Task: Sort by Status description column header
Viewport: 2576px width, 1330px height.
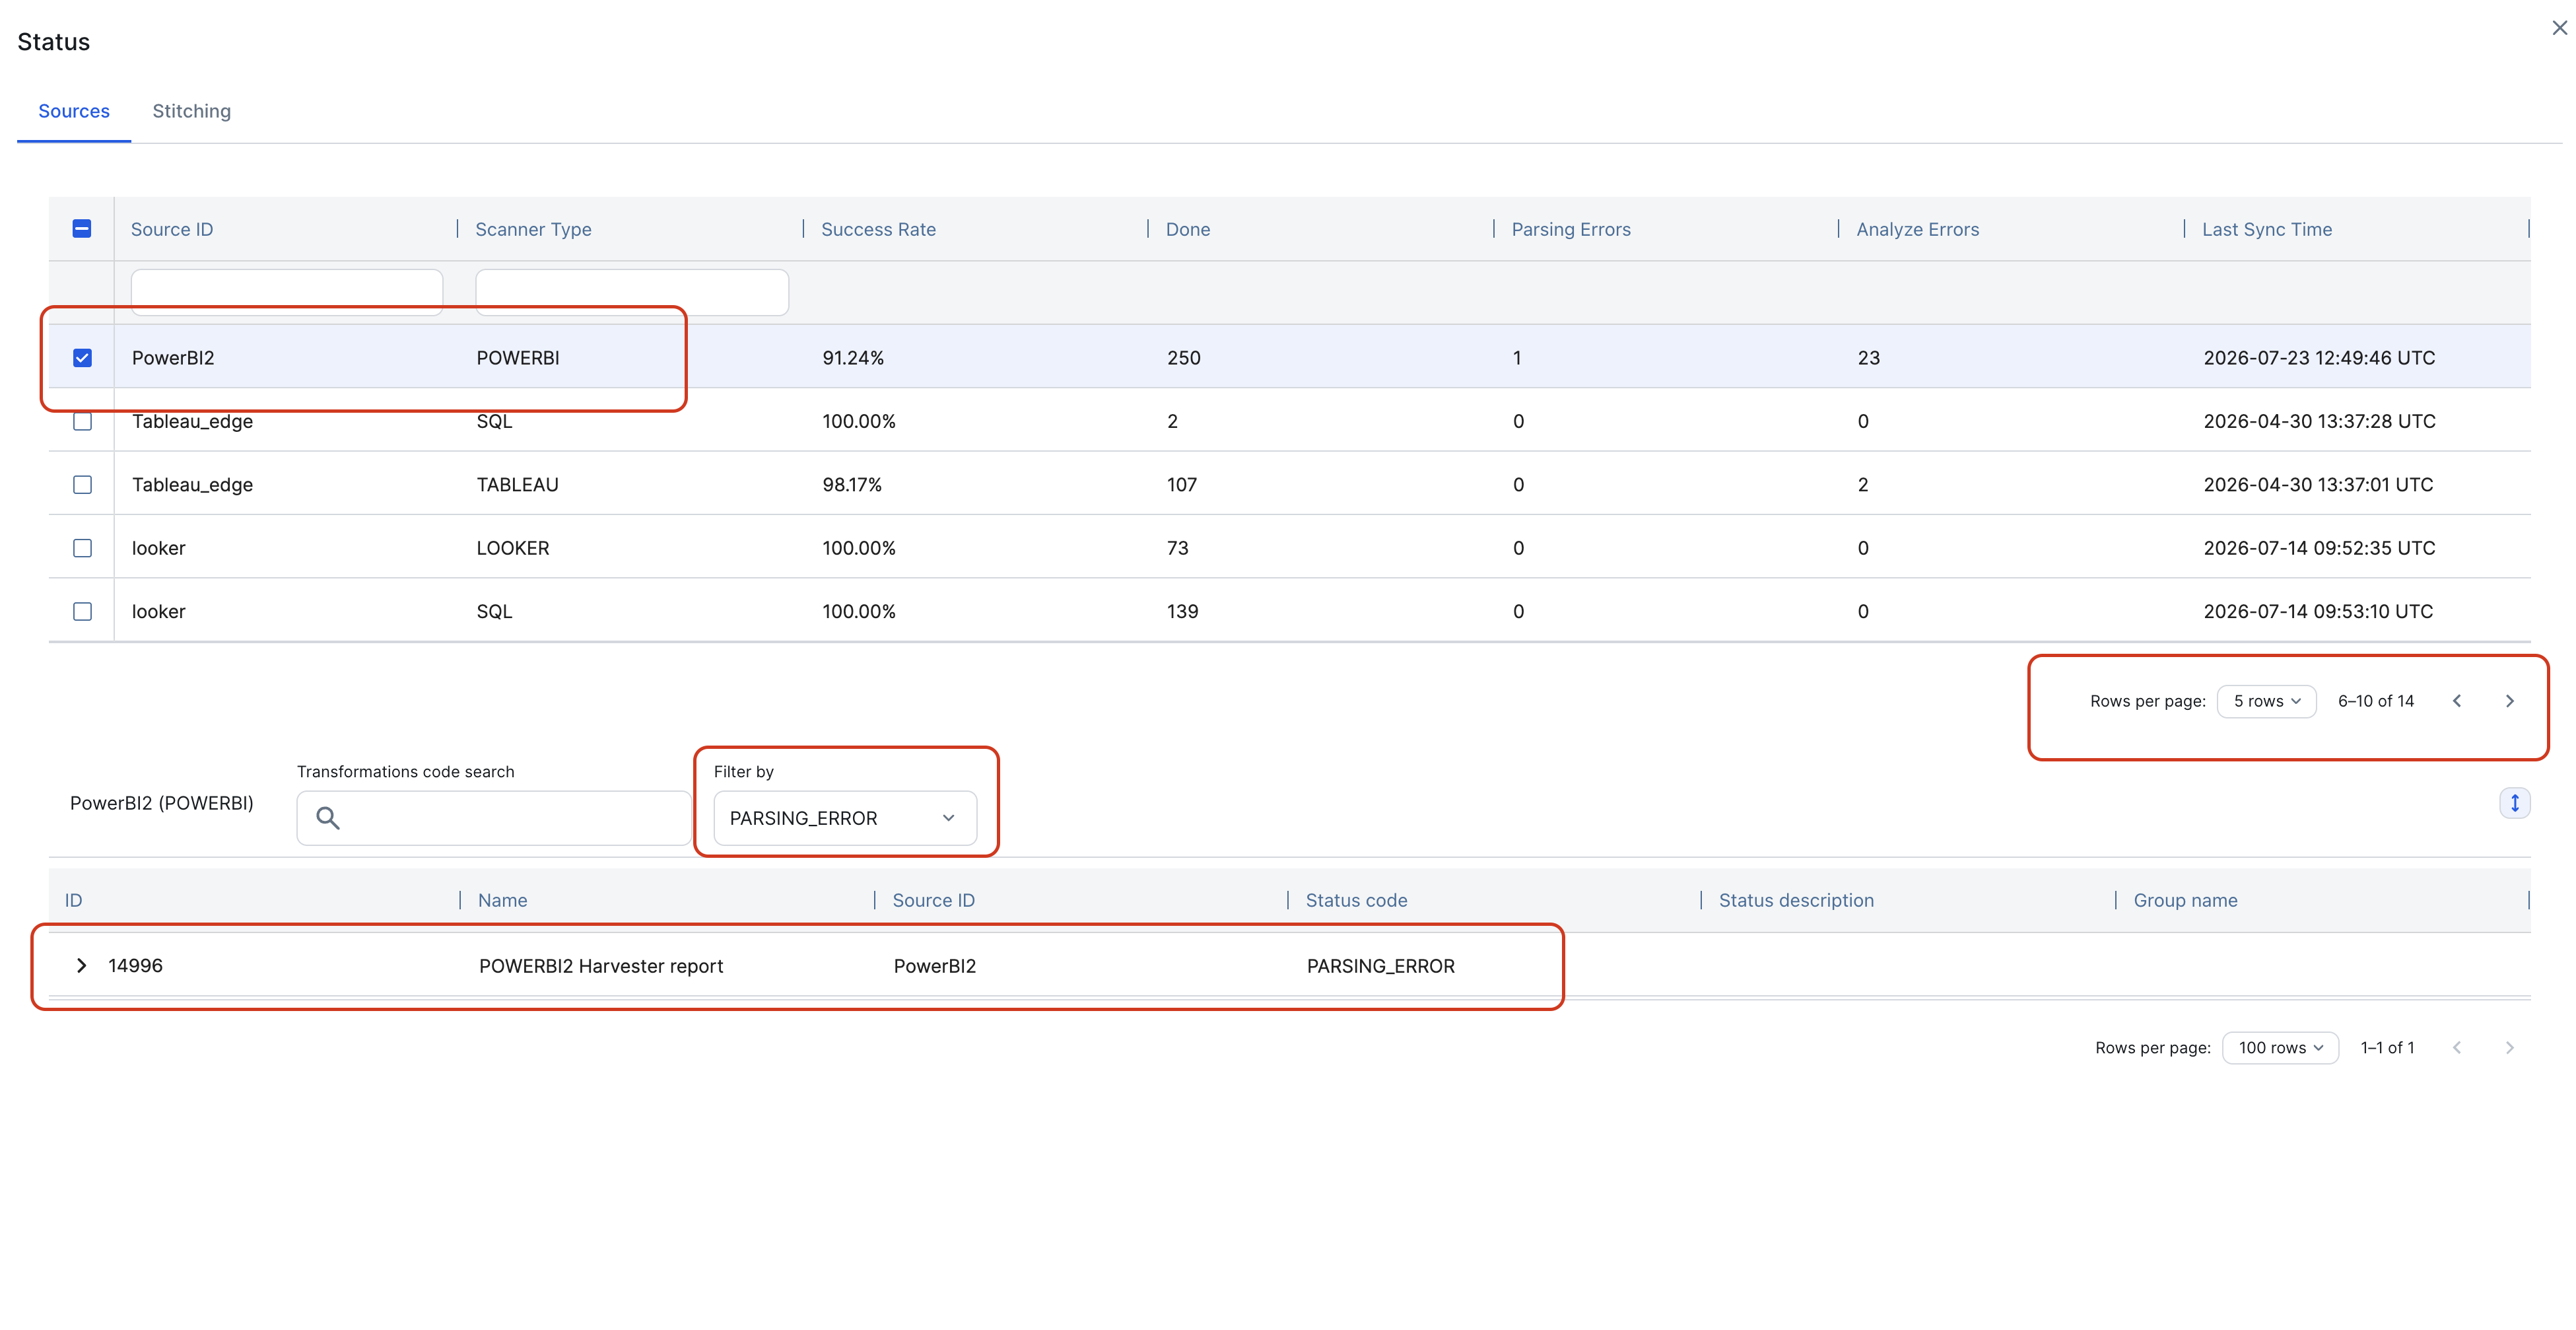Action: pyautogui.click(x=1796, y=900)
